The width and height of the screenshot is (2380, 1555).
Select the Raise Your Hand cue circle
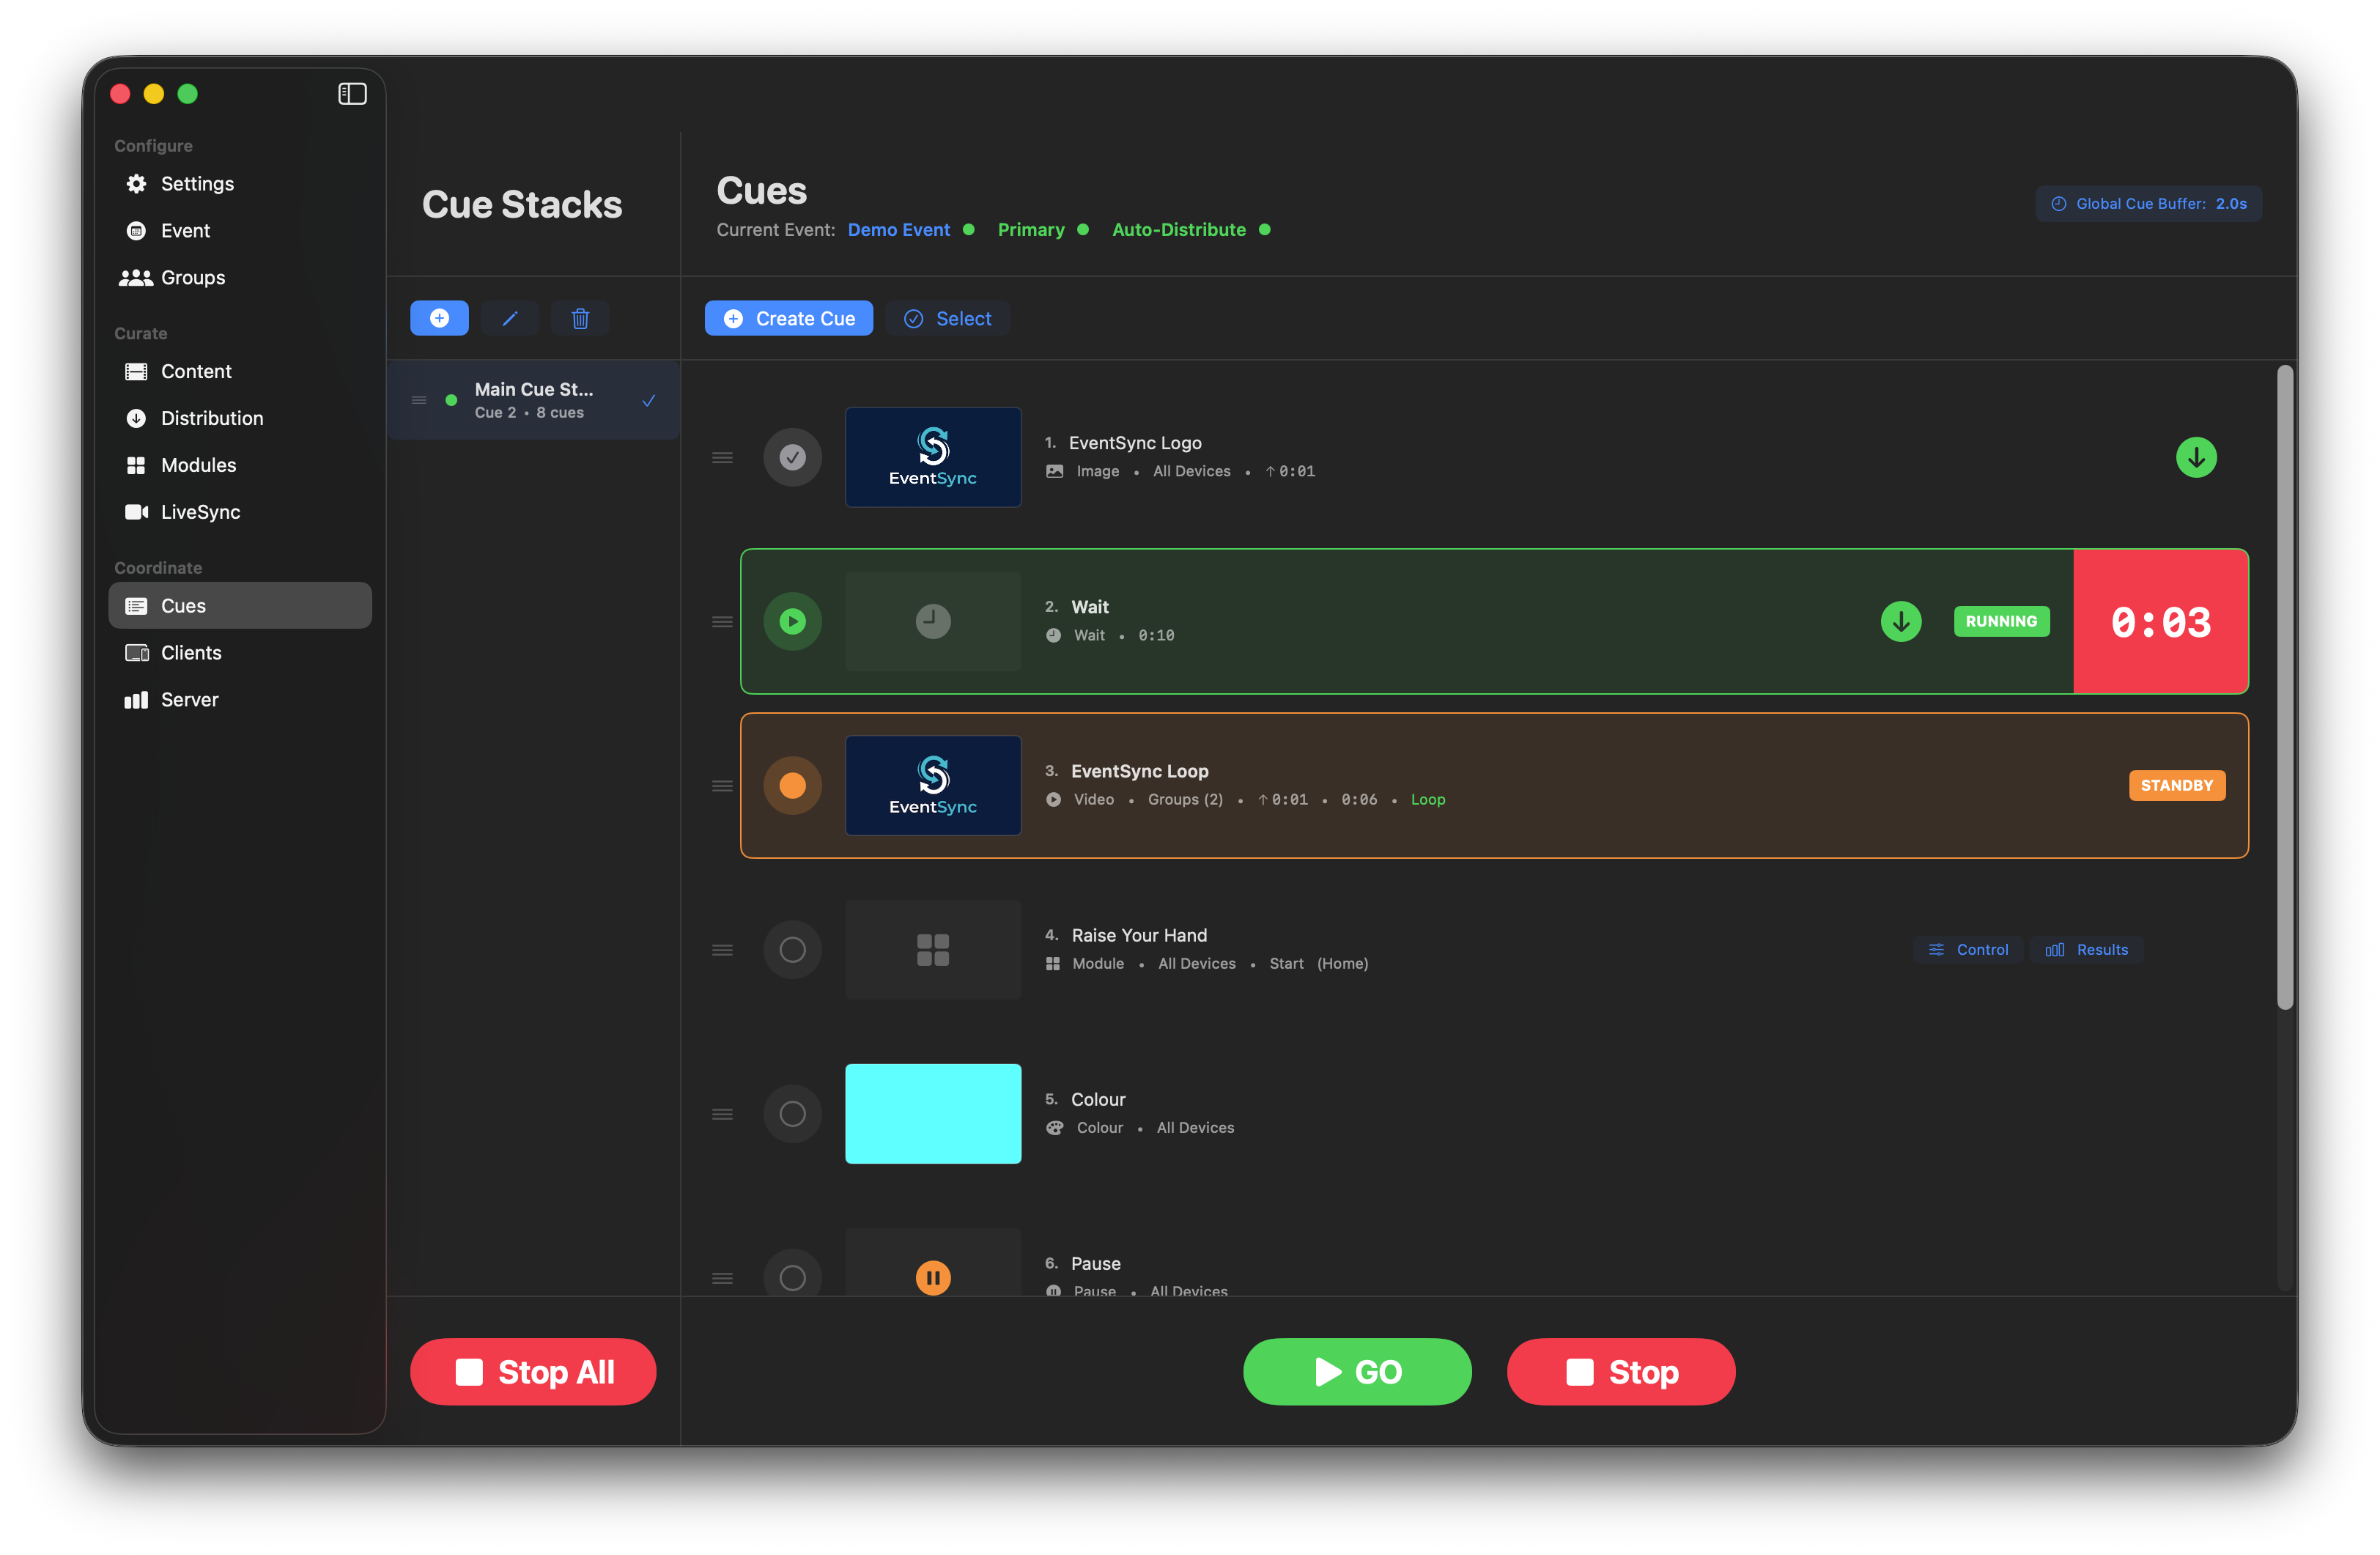click(x=793, y=950)
